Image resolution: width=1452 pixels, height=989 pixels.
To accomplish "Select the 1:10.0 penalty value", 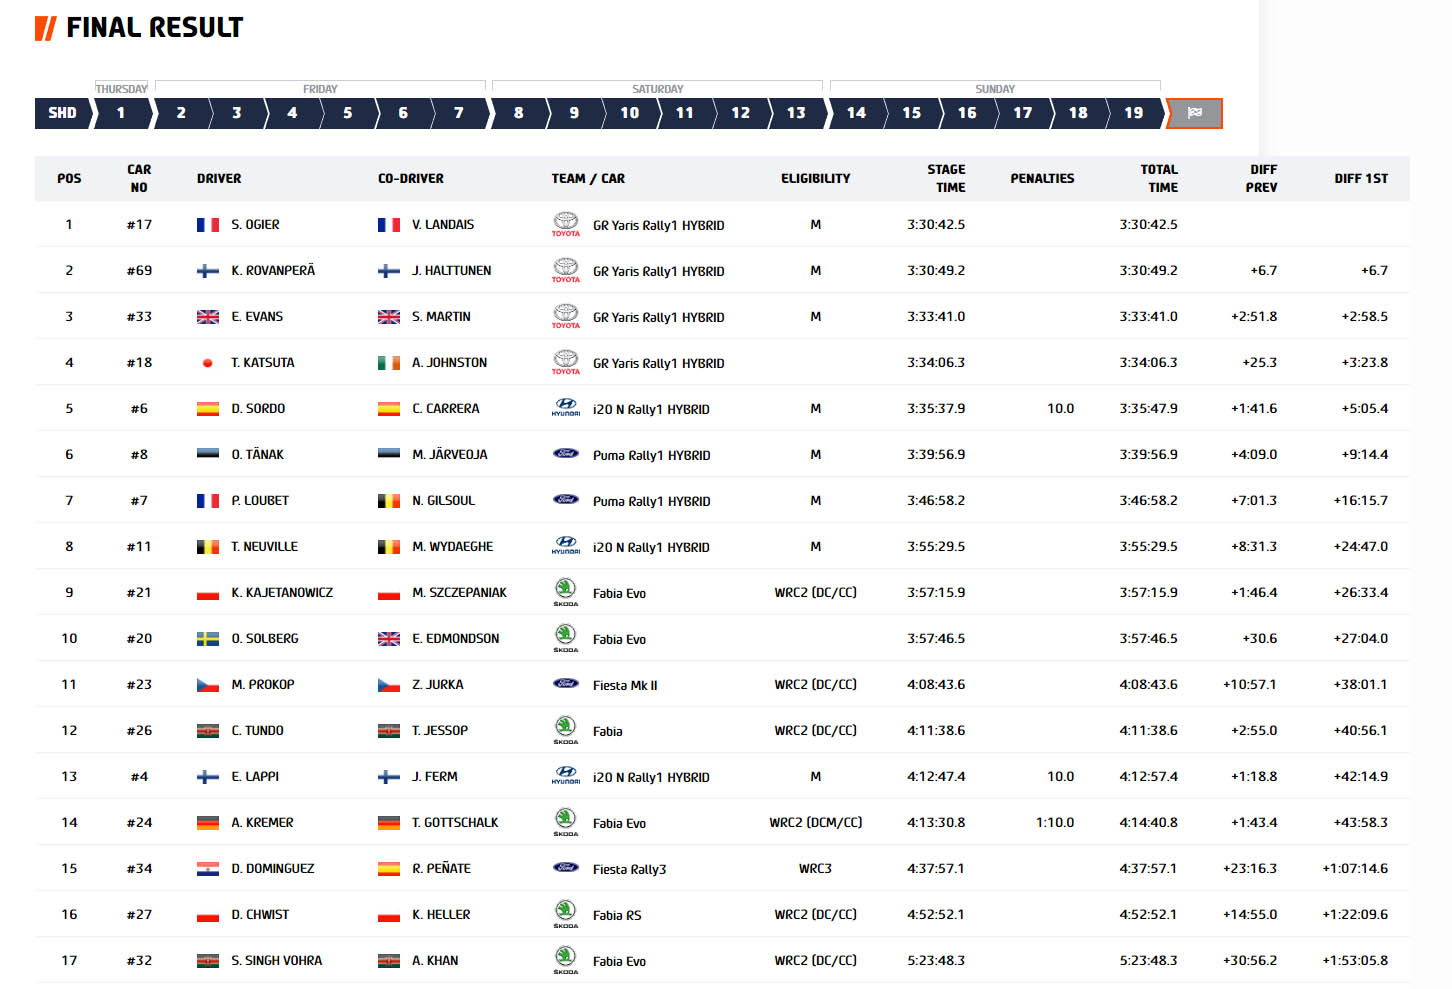I will pyautogui.click(x=1055, y=823).
